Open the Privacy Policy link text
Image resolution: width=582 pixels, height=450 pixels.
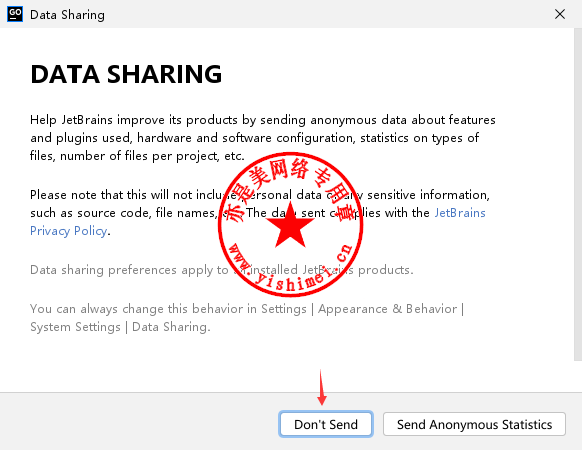[69, 231]
